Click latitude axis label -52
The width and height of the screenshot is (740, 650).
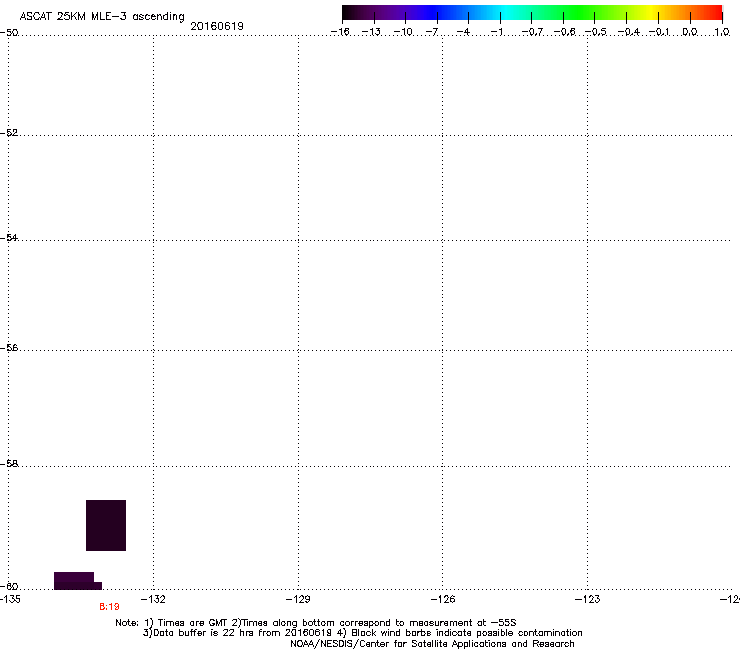9,133
